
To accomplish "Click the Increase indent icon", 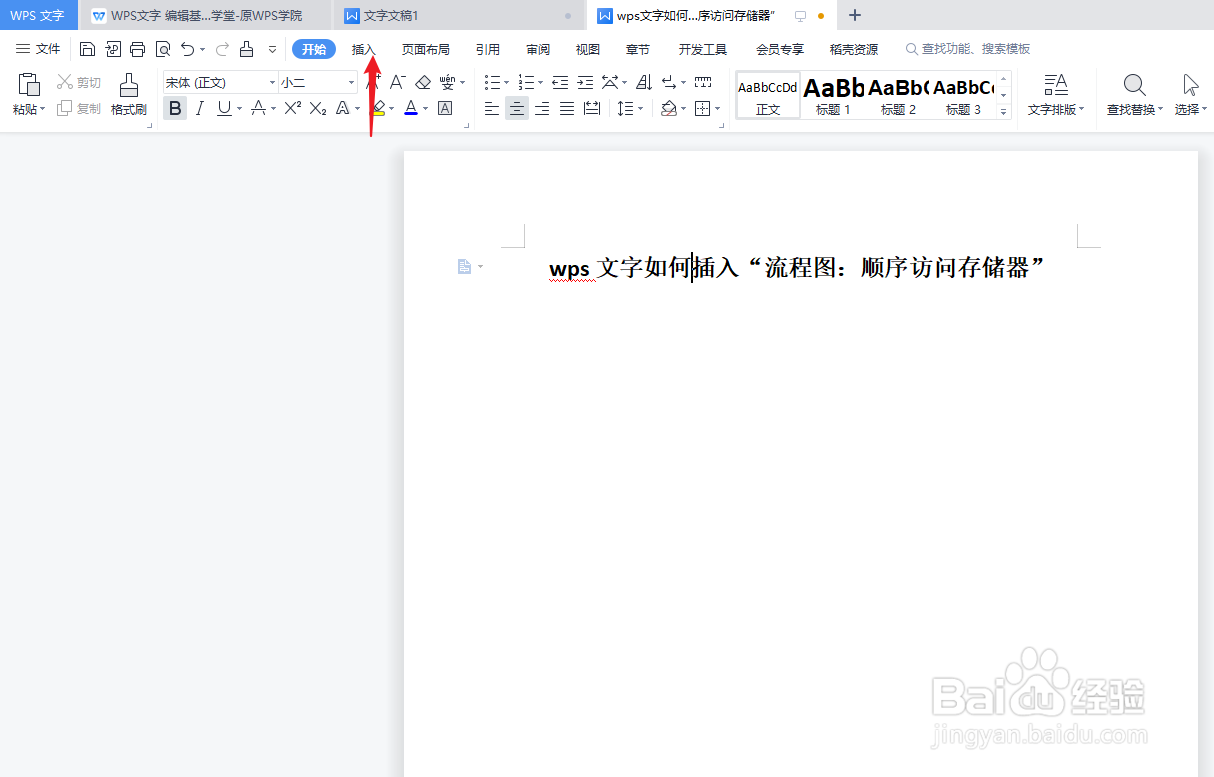I will pos(585,82).
